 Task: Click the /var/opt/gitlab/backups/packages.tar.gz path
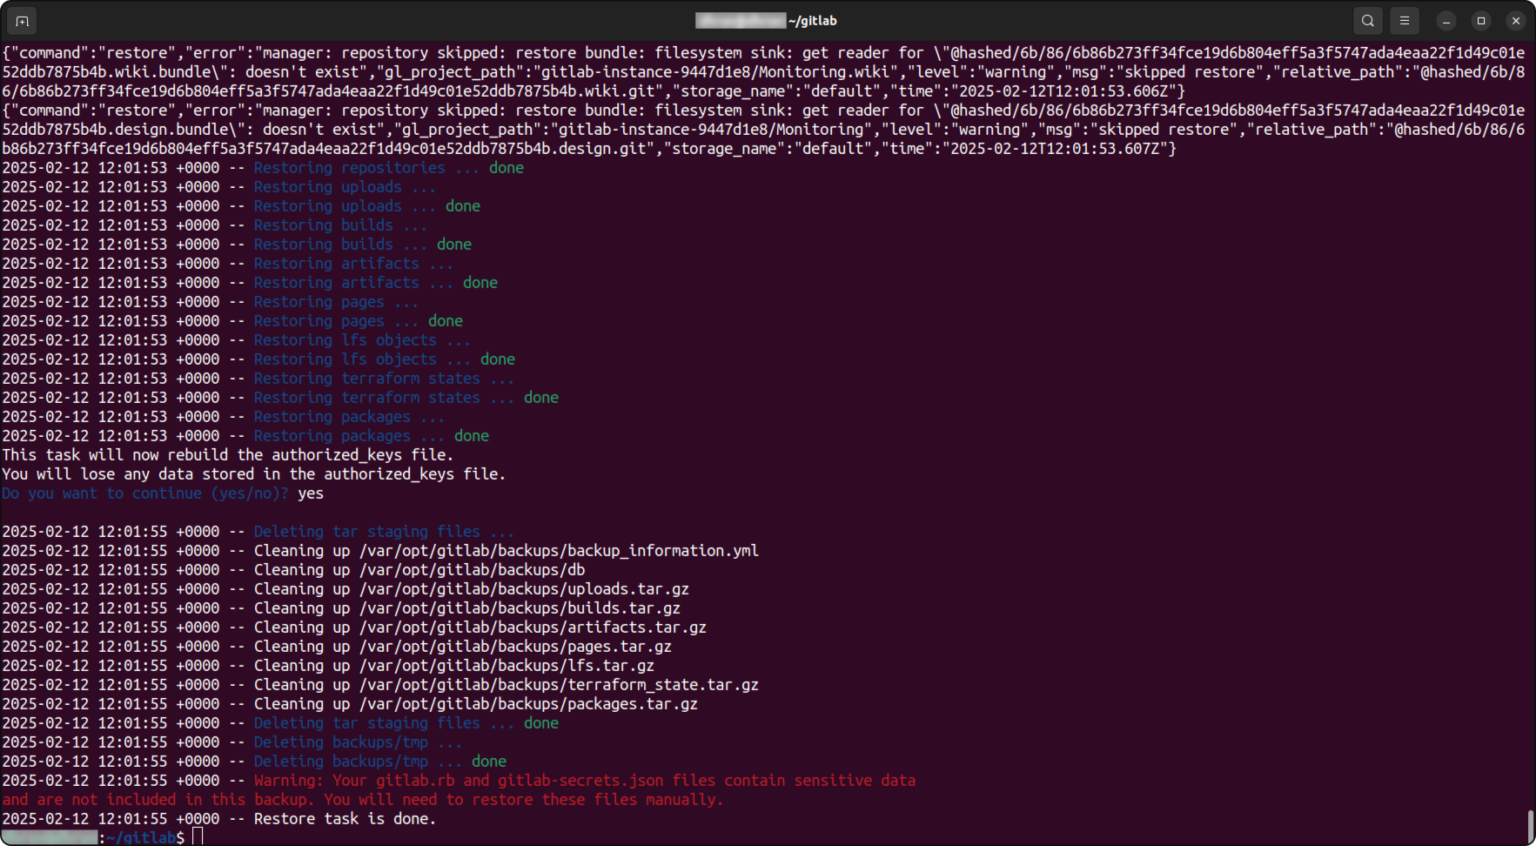[x=528, y=704]
